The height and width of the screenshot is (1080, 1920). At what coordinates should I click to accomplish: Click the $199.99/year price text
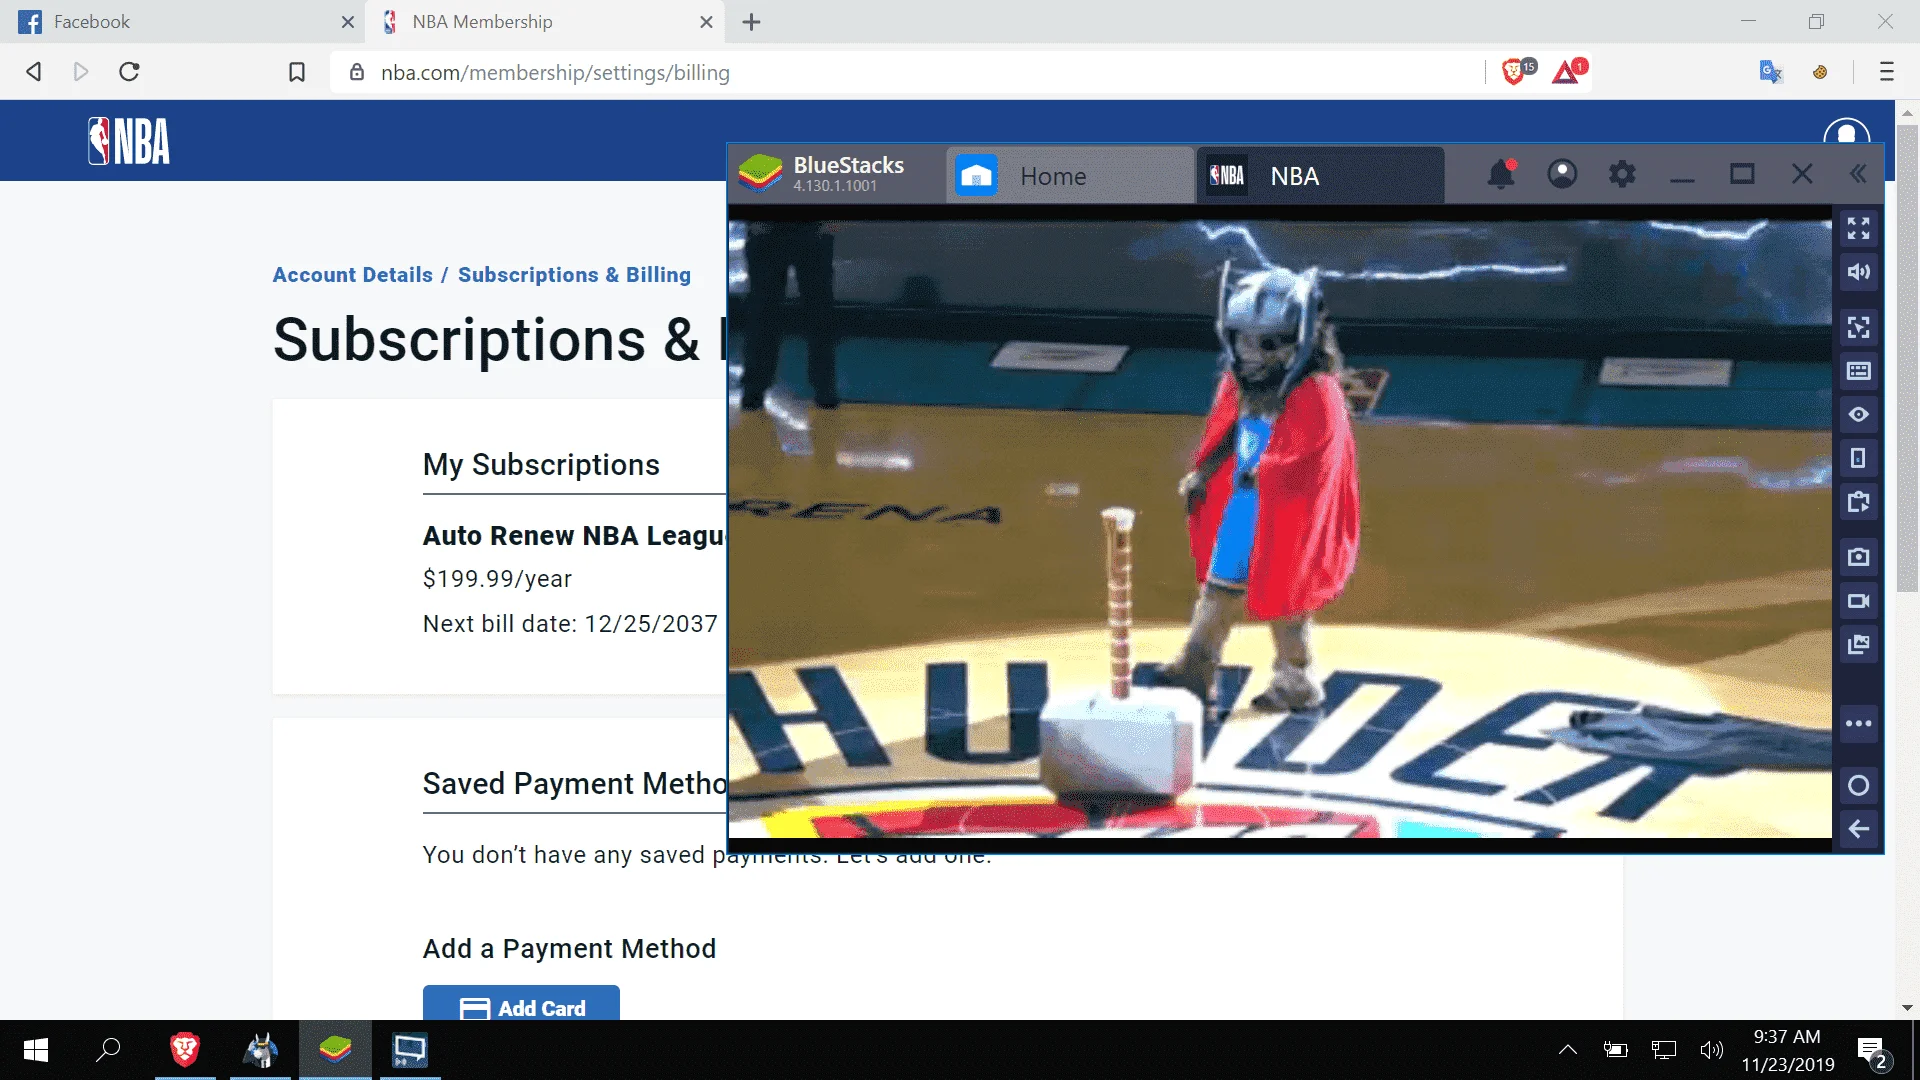pos(497,579)
